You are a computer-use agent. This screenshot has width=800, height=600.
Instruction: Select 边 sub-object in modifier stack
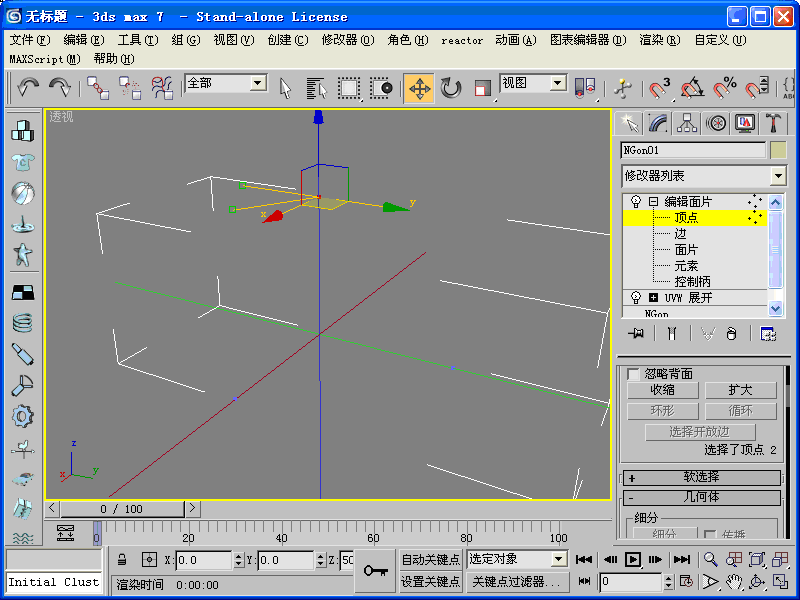tap(680, 233)
